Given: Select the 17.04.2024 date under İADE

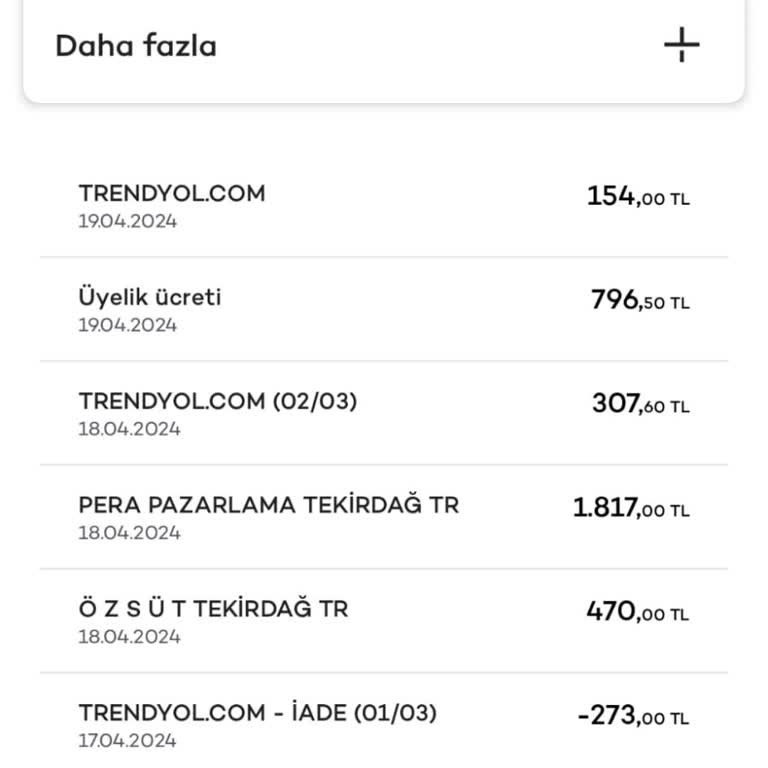Looking at the screenshot, I should point(127,741).
